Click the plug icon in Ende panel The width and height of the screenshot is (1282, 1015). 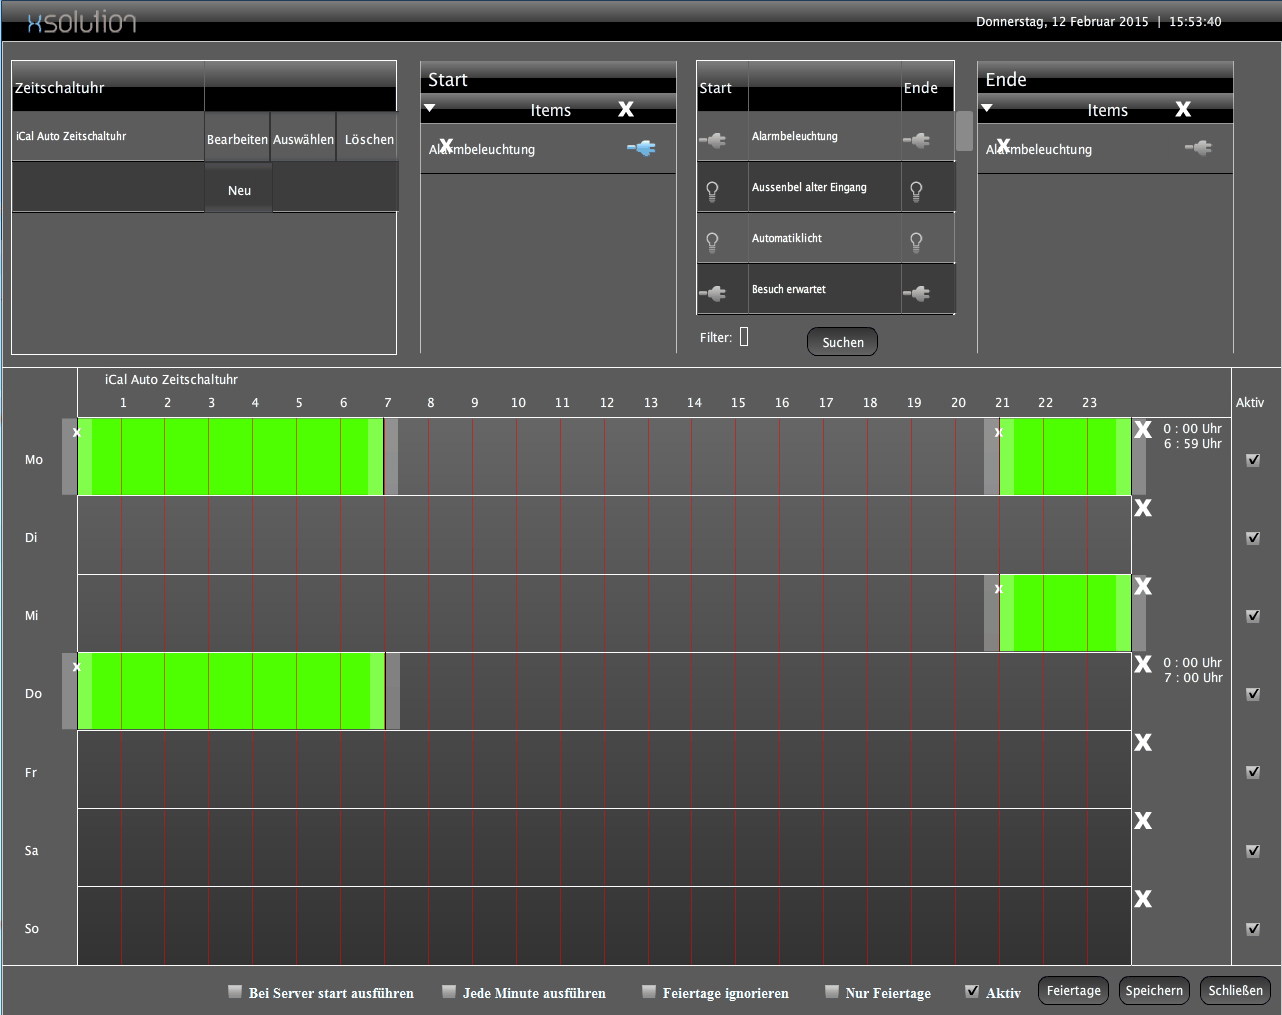point(1198,148)
